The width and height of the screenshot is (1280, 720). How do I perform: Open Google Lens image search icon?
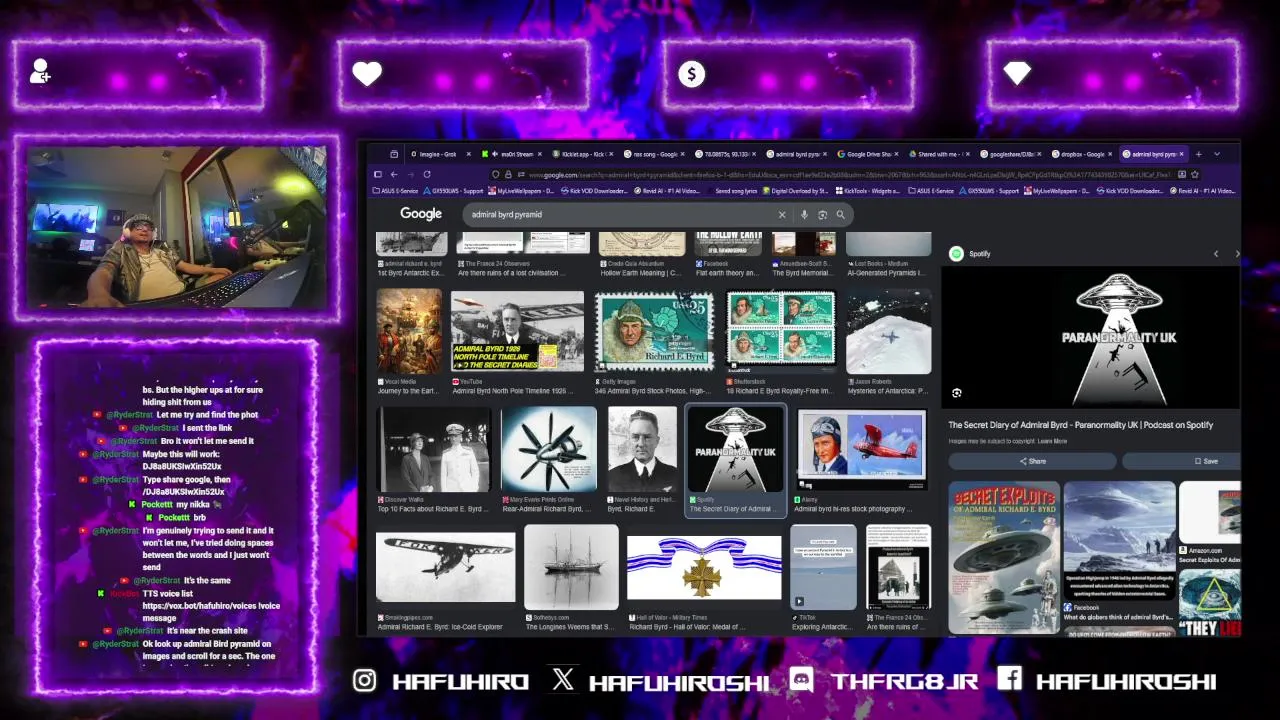pyautogui.click(x=823, y=214)
